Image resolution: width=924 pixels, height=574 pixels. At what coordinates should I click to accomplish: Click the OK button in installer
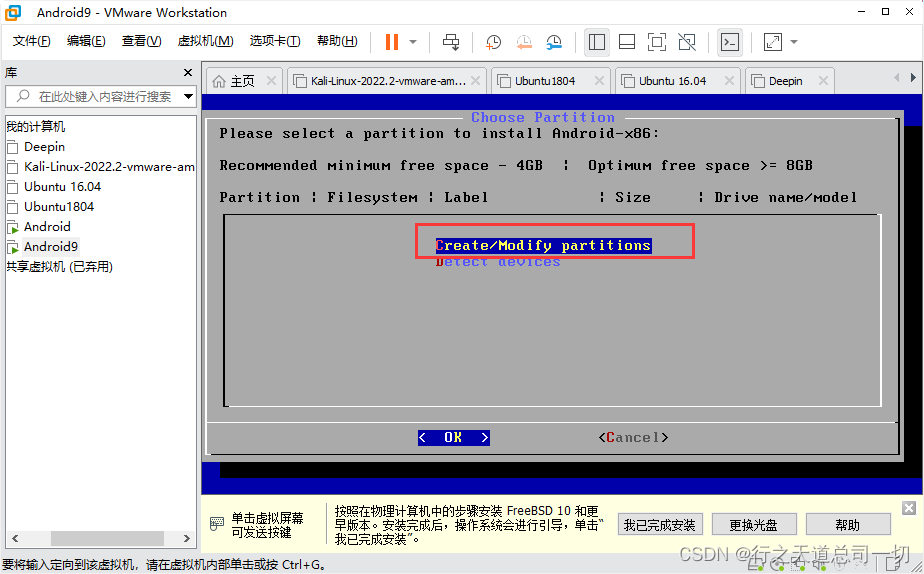(454, 437)
